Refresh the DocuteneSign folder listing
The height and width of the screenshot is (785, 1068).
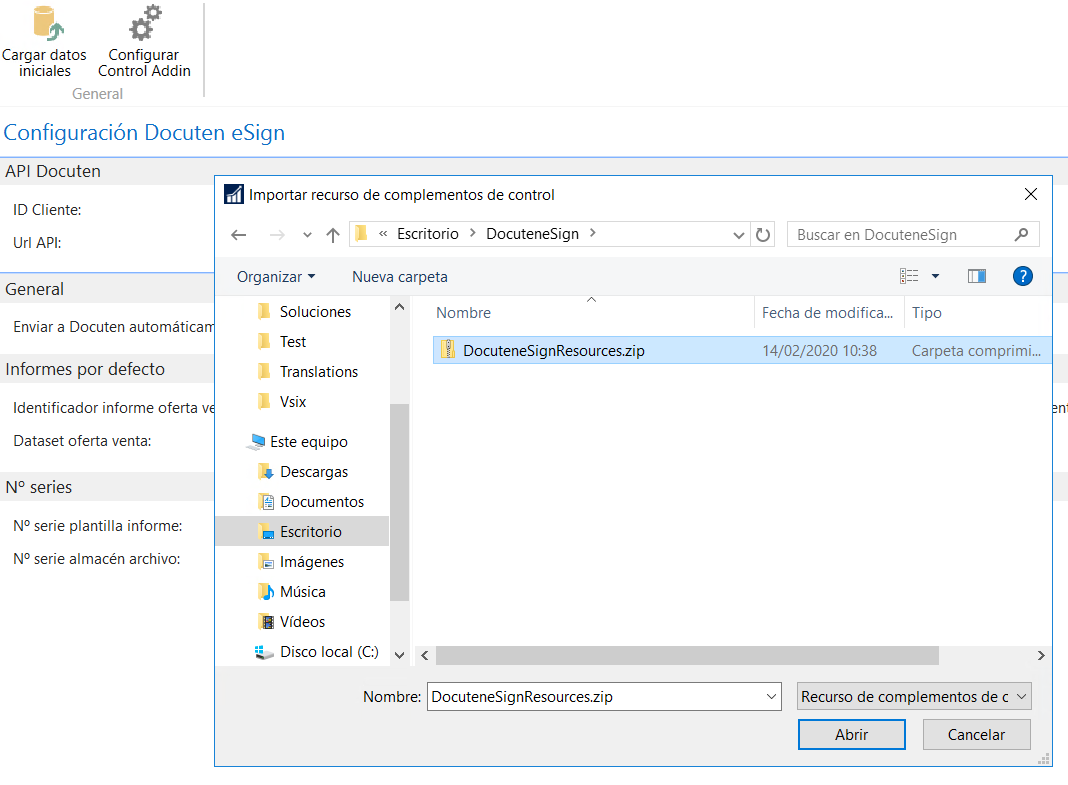(763, 235)
